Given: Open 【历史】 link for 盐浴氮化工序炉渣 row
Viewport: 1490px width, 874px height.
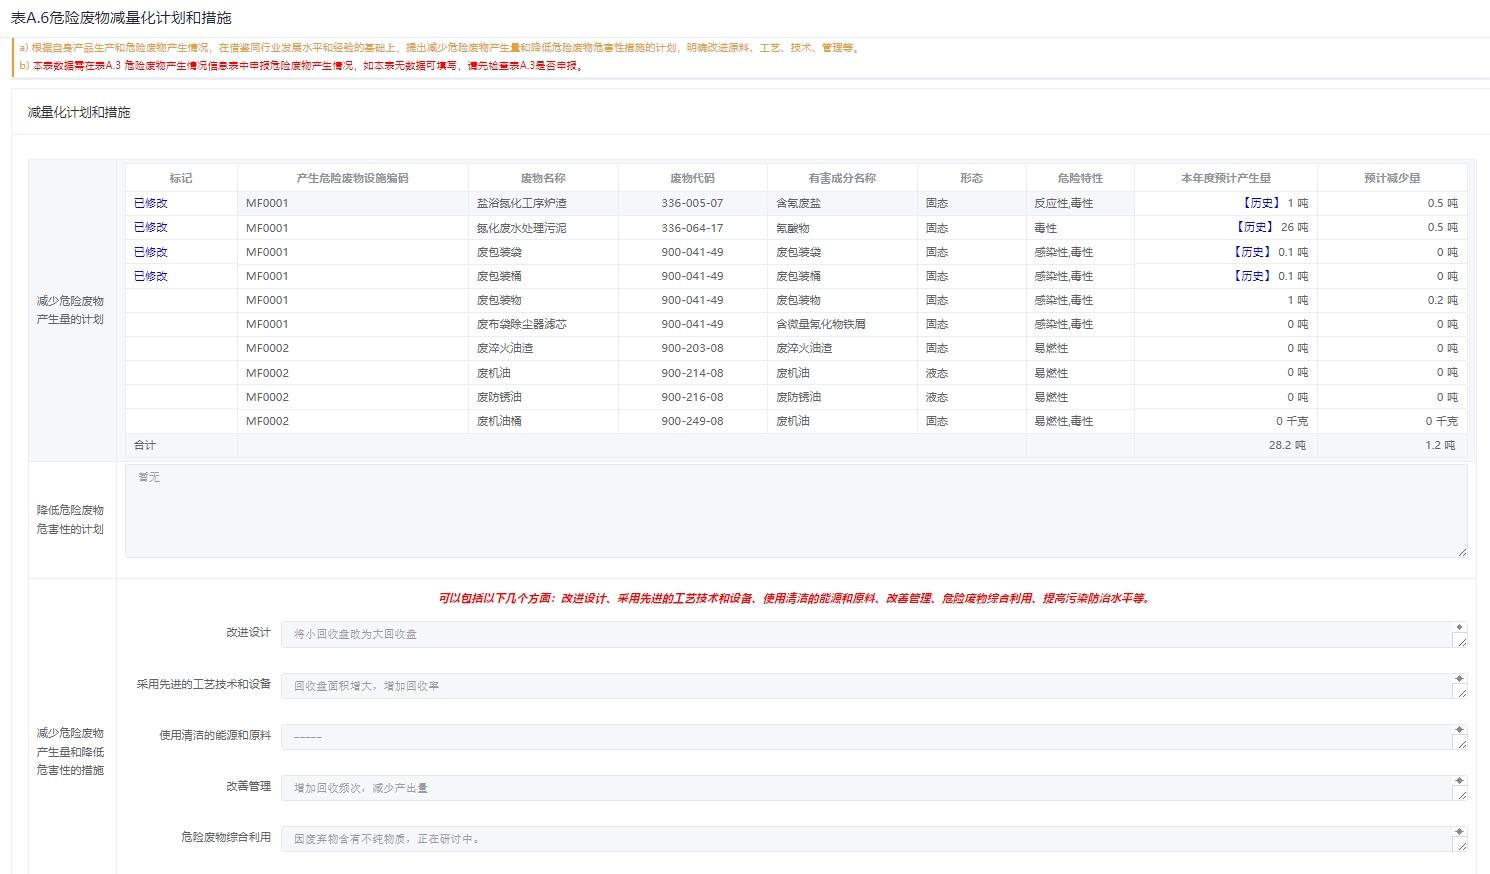Looking at the screenshot, I should point(1258,203).
